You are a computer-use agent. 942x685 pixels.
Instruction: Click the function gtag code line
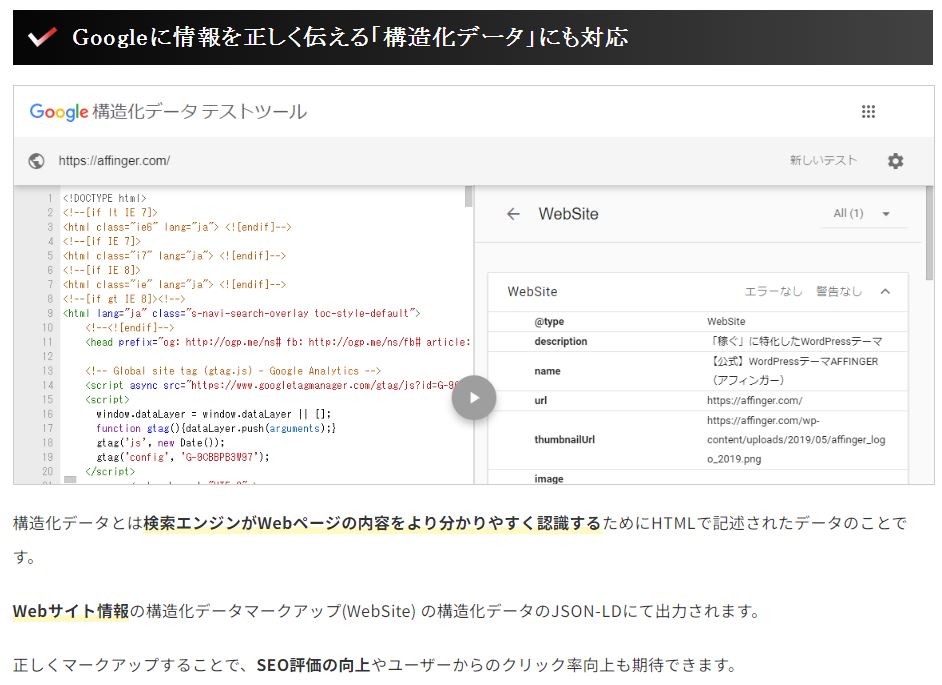(x=216, y=429)
